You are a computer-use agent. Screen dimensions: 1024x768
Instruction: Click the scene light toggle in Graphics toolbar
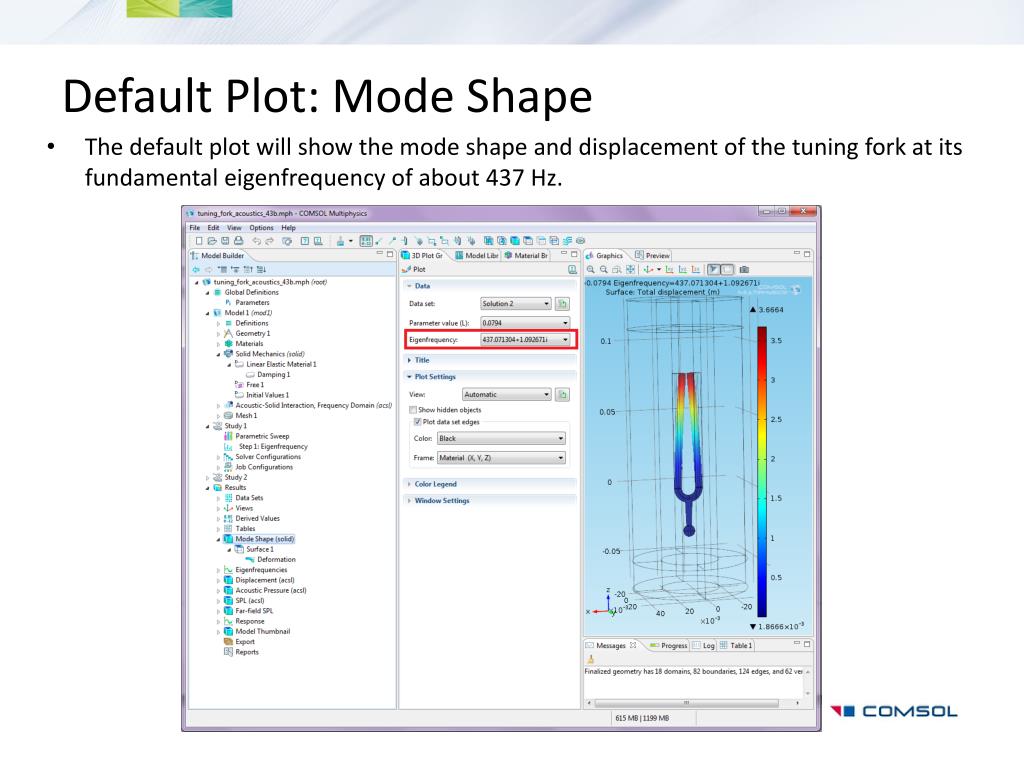(x=713, y=269)
